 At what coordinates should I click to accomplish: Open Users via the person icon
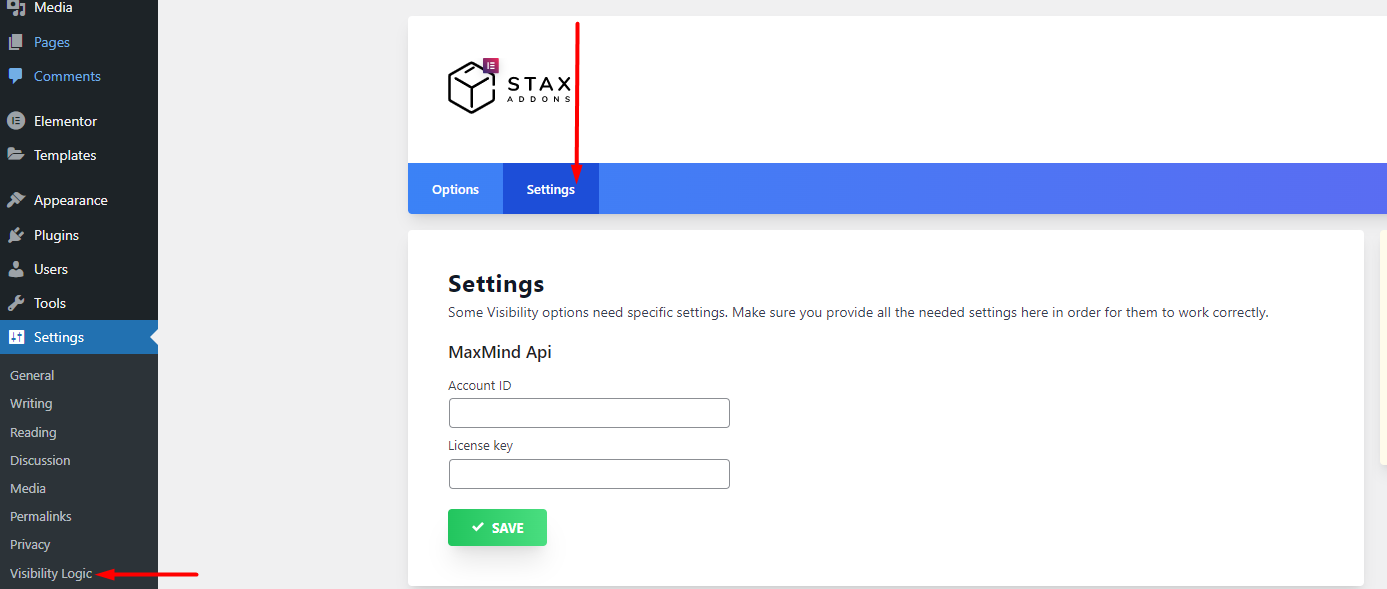17,268
